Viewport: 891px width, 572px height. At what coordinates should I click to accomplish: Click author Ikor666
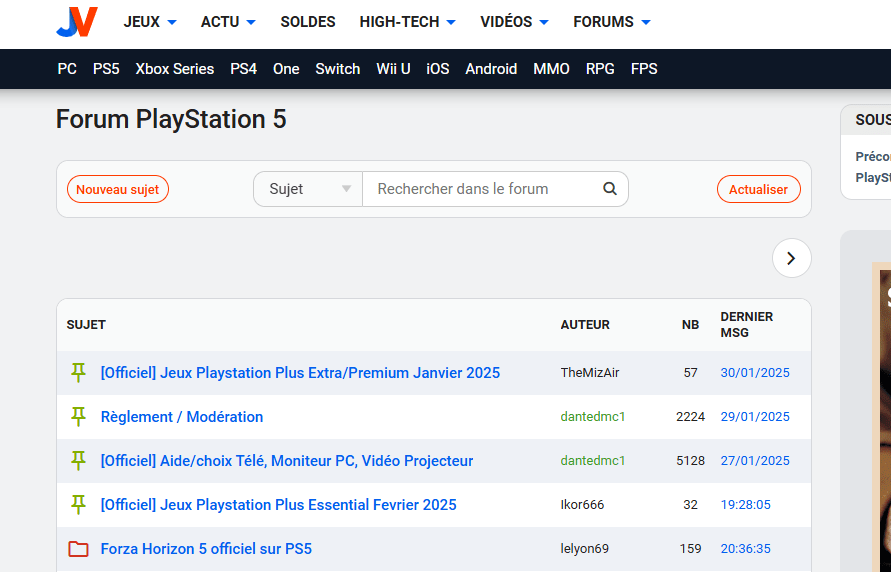point(582,504)
